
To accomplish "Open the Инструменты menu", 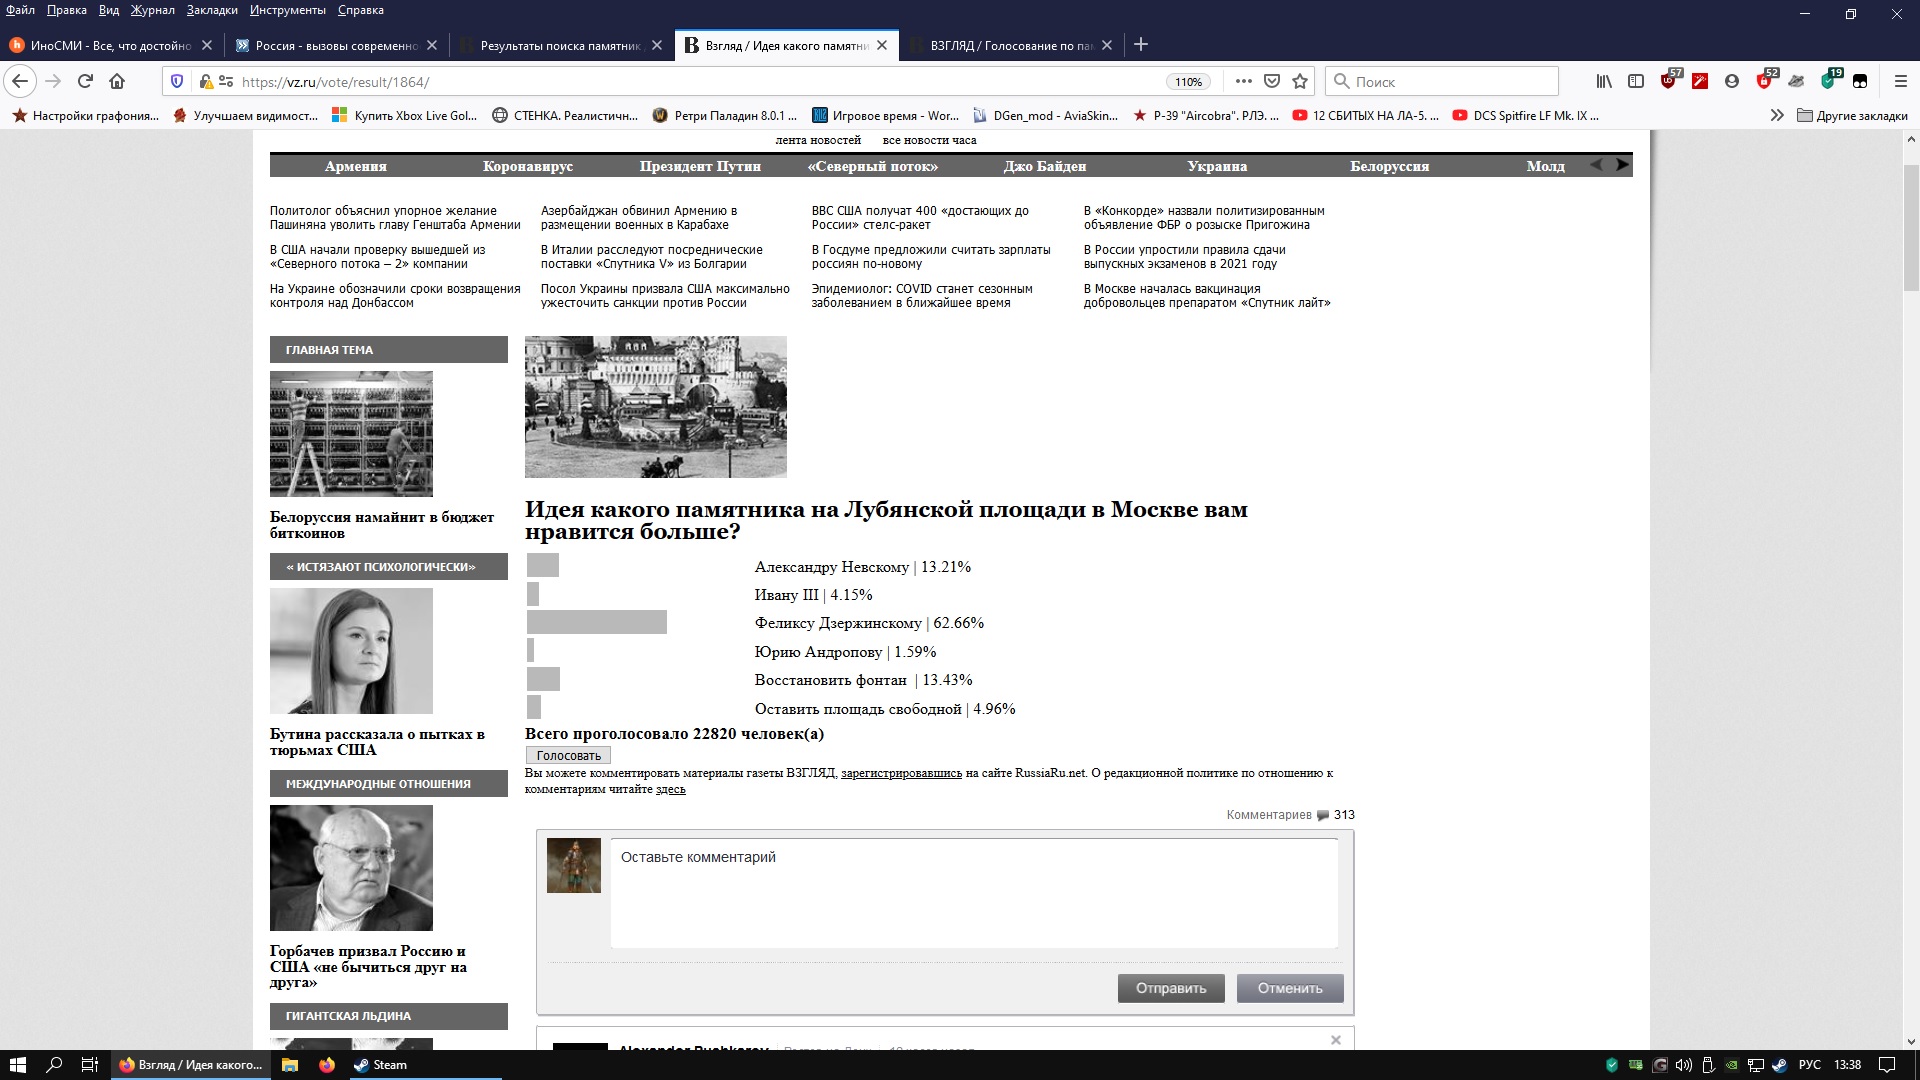I will coord(288,10).
